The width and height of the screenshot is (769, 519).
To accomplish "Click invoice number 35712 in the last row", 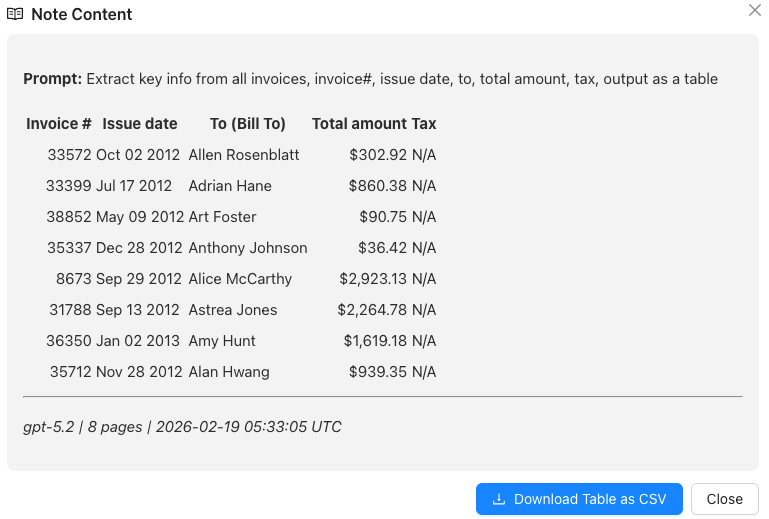I will (x=70, y=372).
